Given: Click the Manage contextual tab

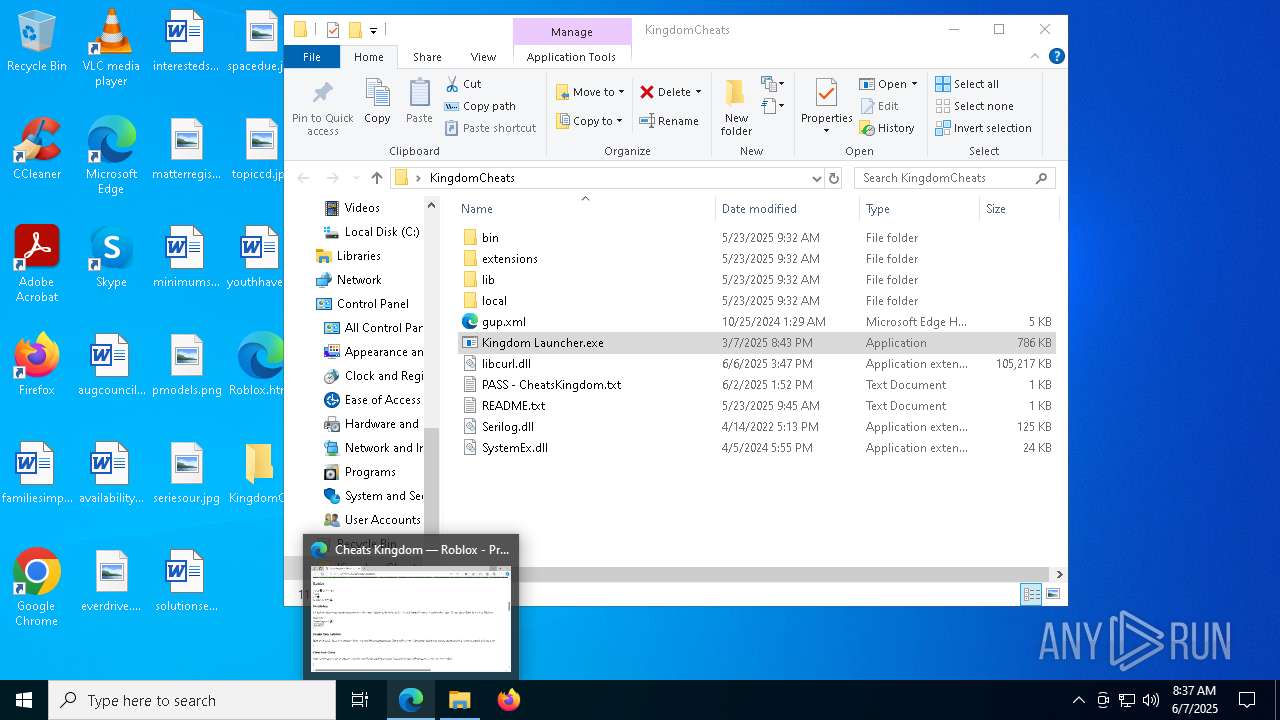Looking at the screenshot, I should click(x=572, y=32).
